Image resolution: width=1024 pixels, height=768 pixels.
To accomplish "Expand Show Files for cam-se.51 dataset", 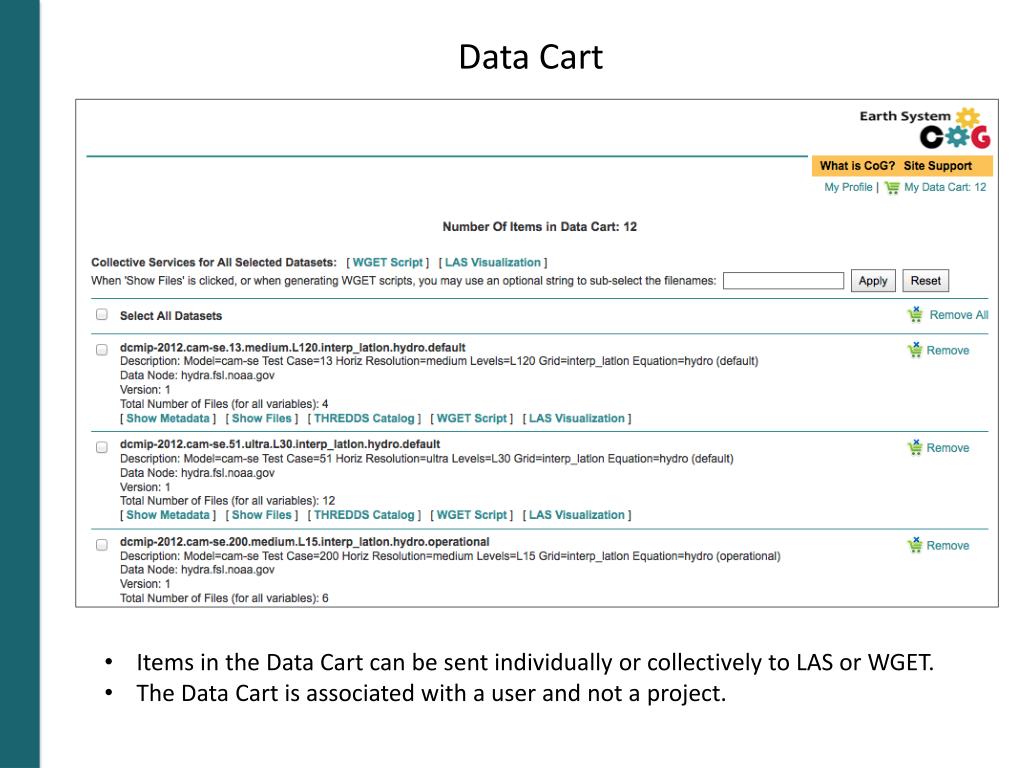I will 261,515.
